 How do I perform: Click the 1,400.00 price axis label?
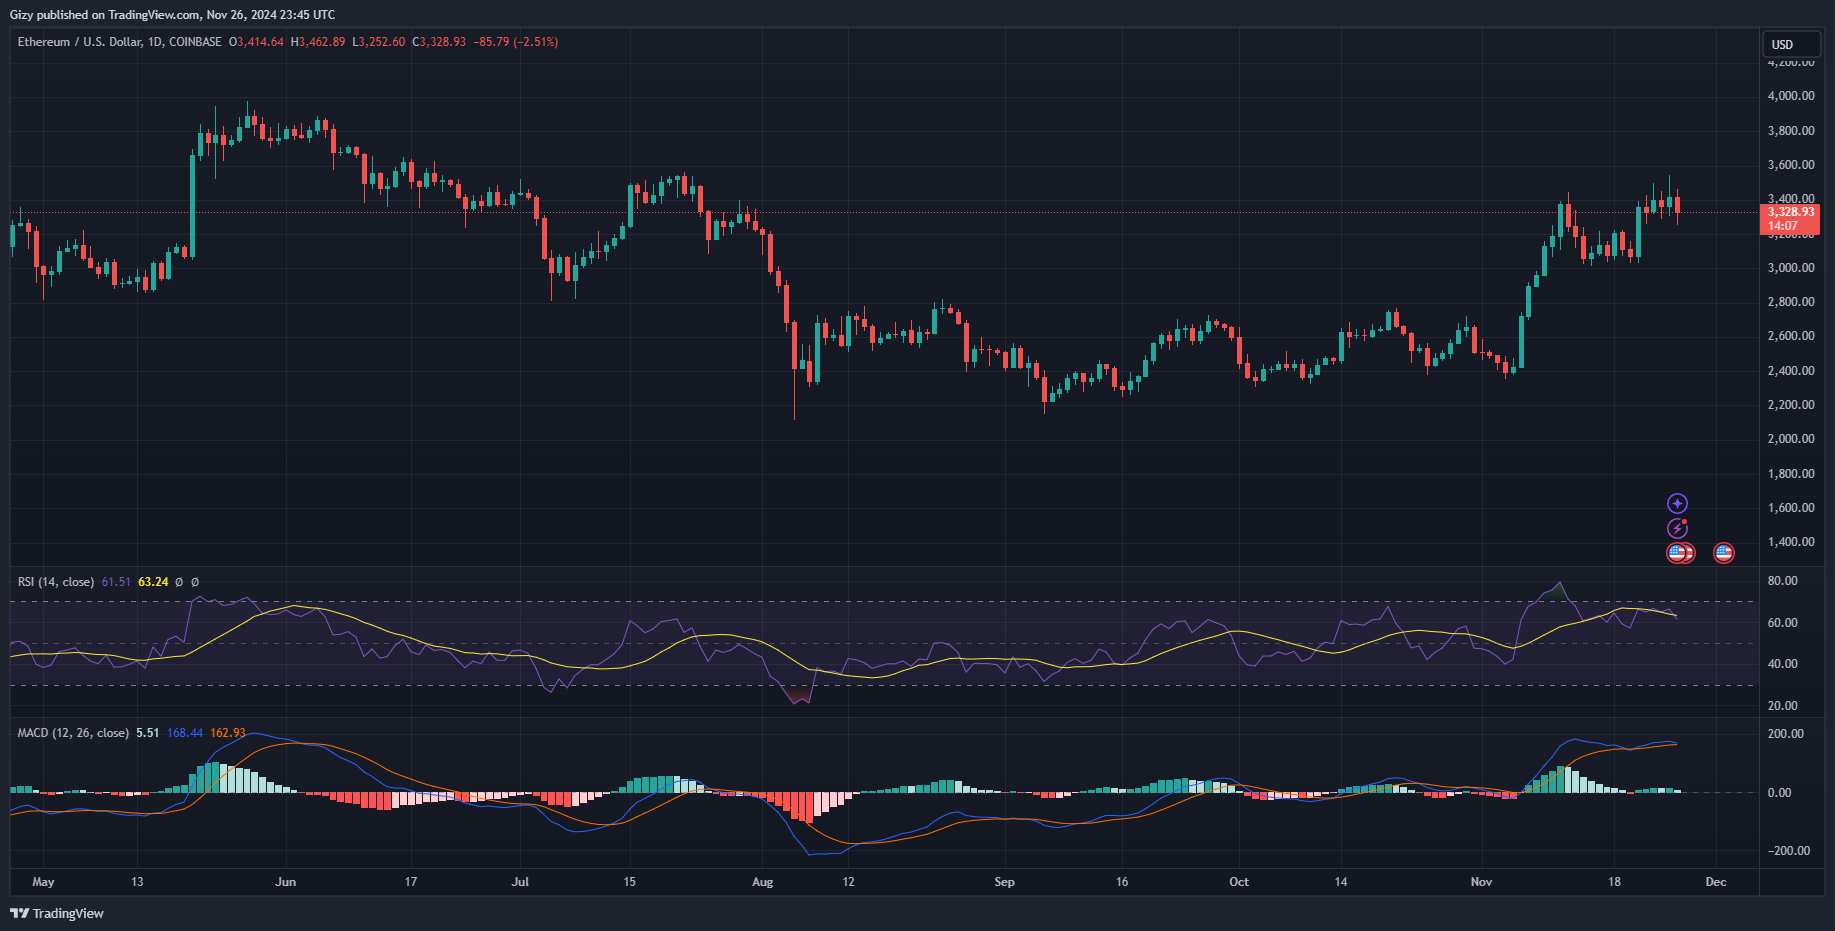[1791, 542]
